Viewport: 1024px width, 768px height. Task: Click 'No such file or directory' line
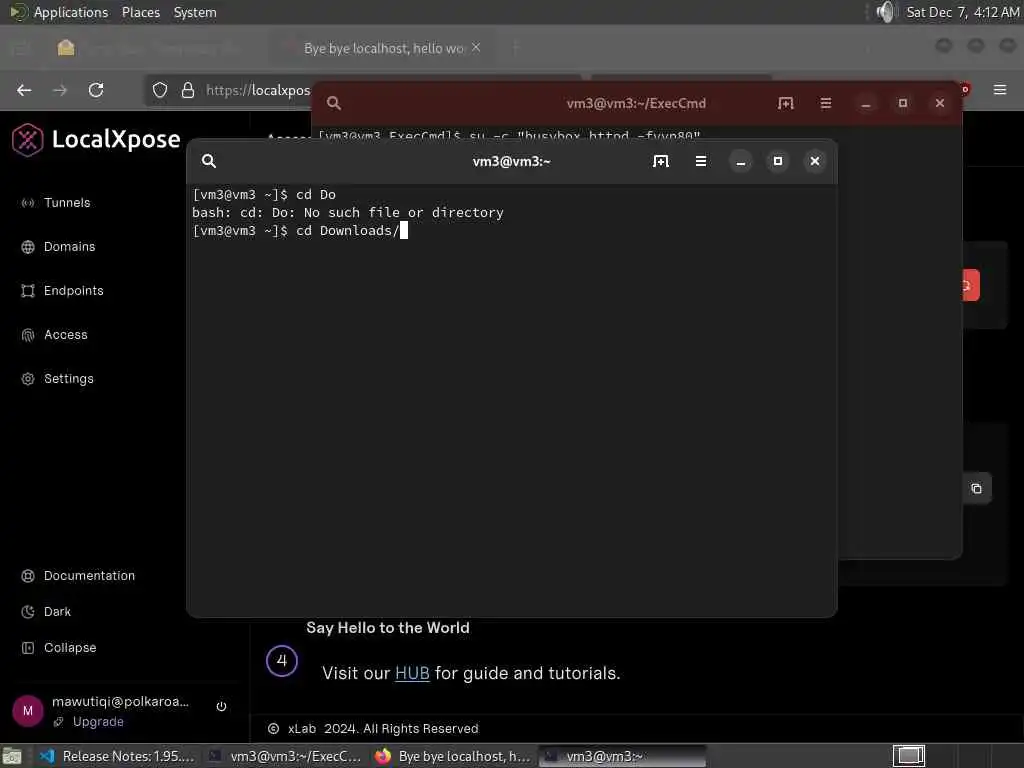click(347, 212)
